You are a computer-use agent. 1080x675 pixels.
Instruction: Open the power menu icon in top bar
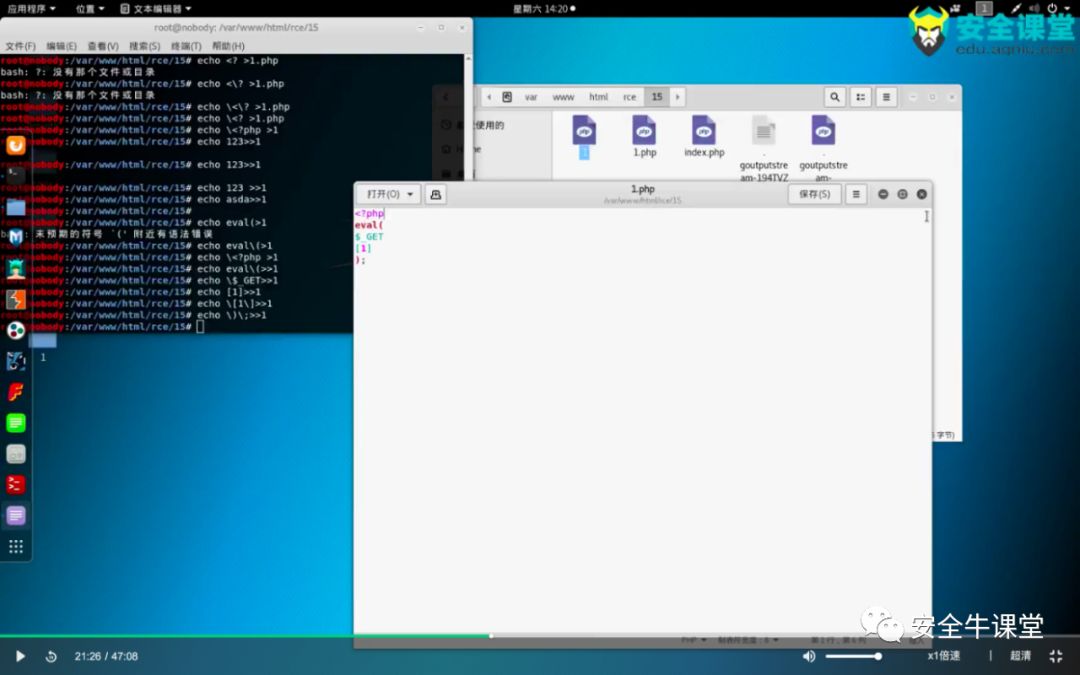point(1054,8)
